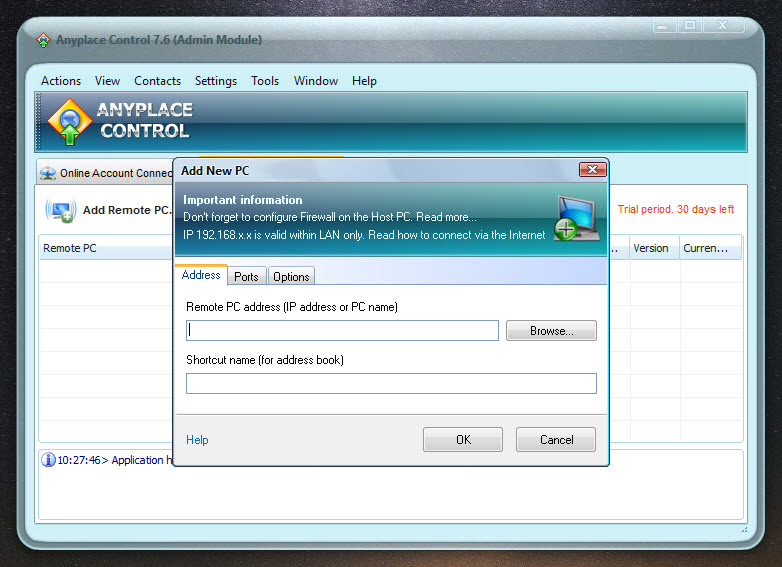Close the Add New PC dialog
The image size is (782, 567).
[592, 170]
